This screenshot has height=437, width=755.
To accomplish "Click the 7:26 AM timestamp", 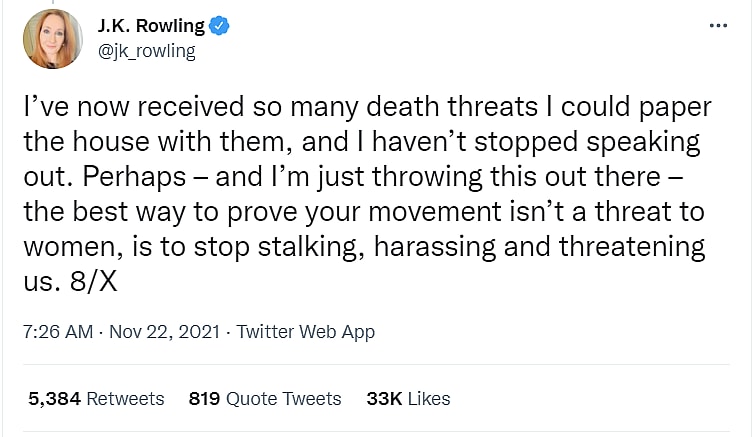I will click(x=56, y=331).
